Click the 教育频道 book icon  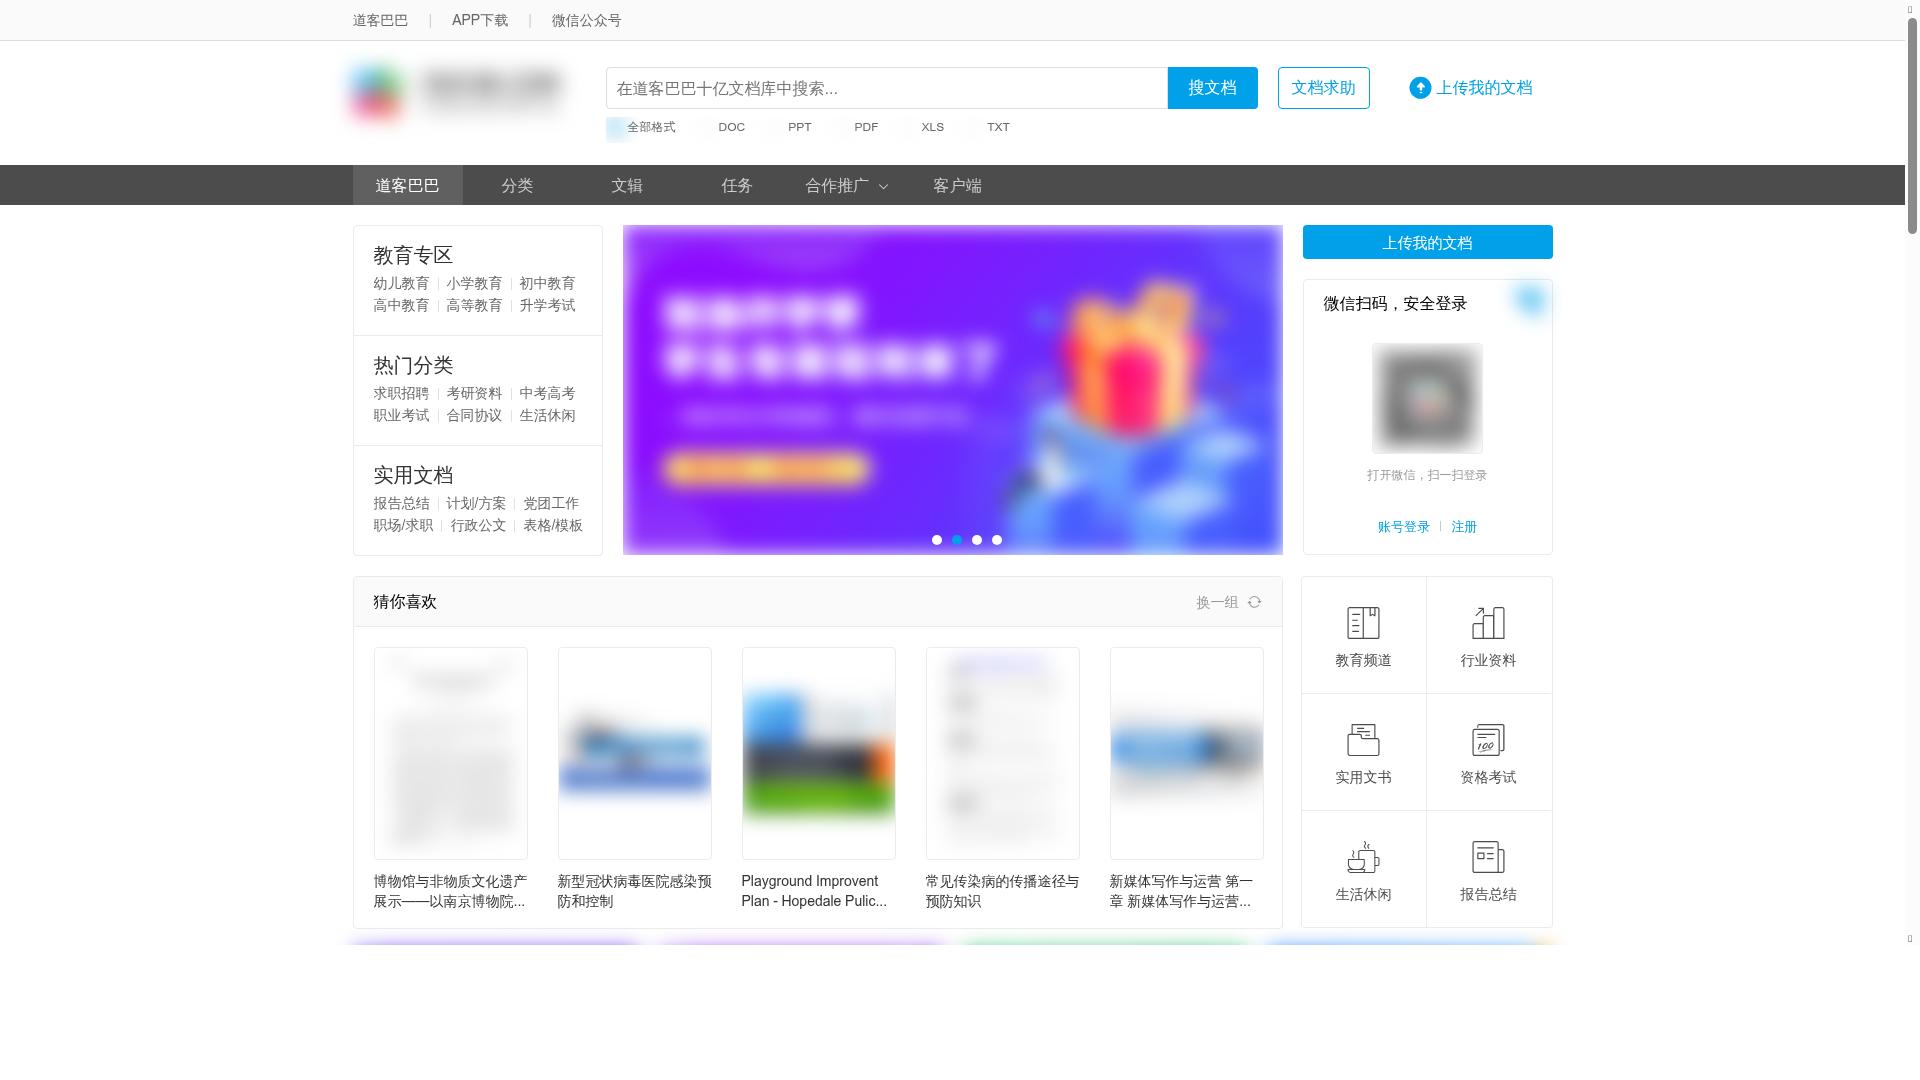(1363, 623)
